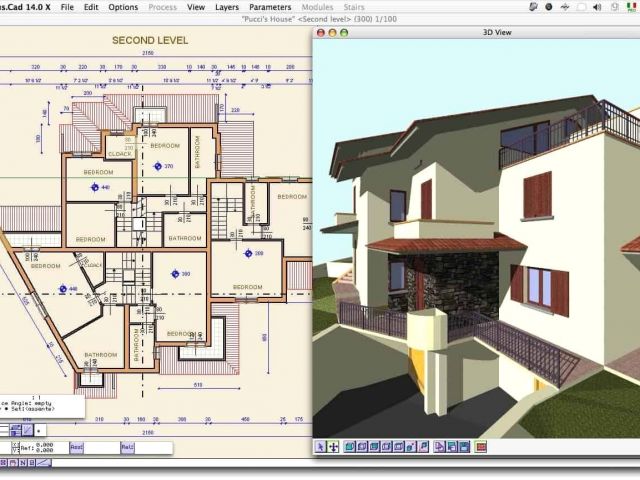Click the small 'B' icon in bottom-left strip
Screen dimensions: 640x480
[x=31, y=463]
